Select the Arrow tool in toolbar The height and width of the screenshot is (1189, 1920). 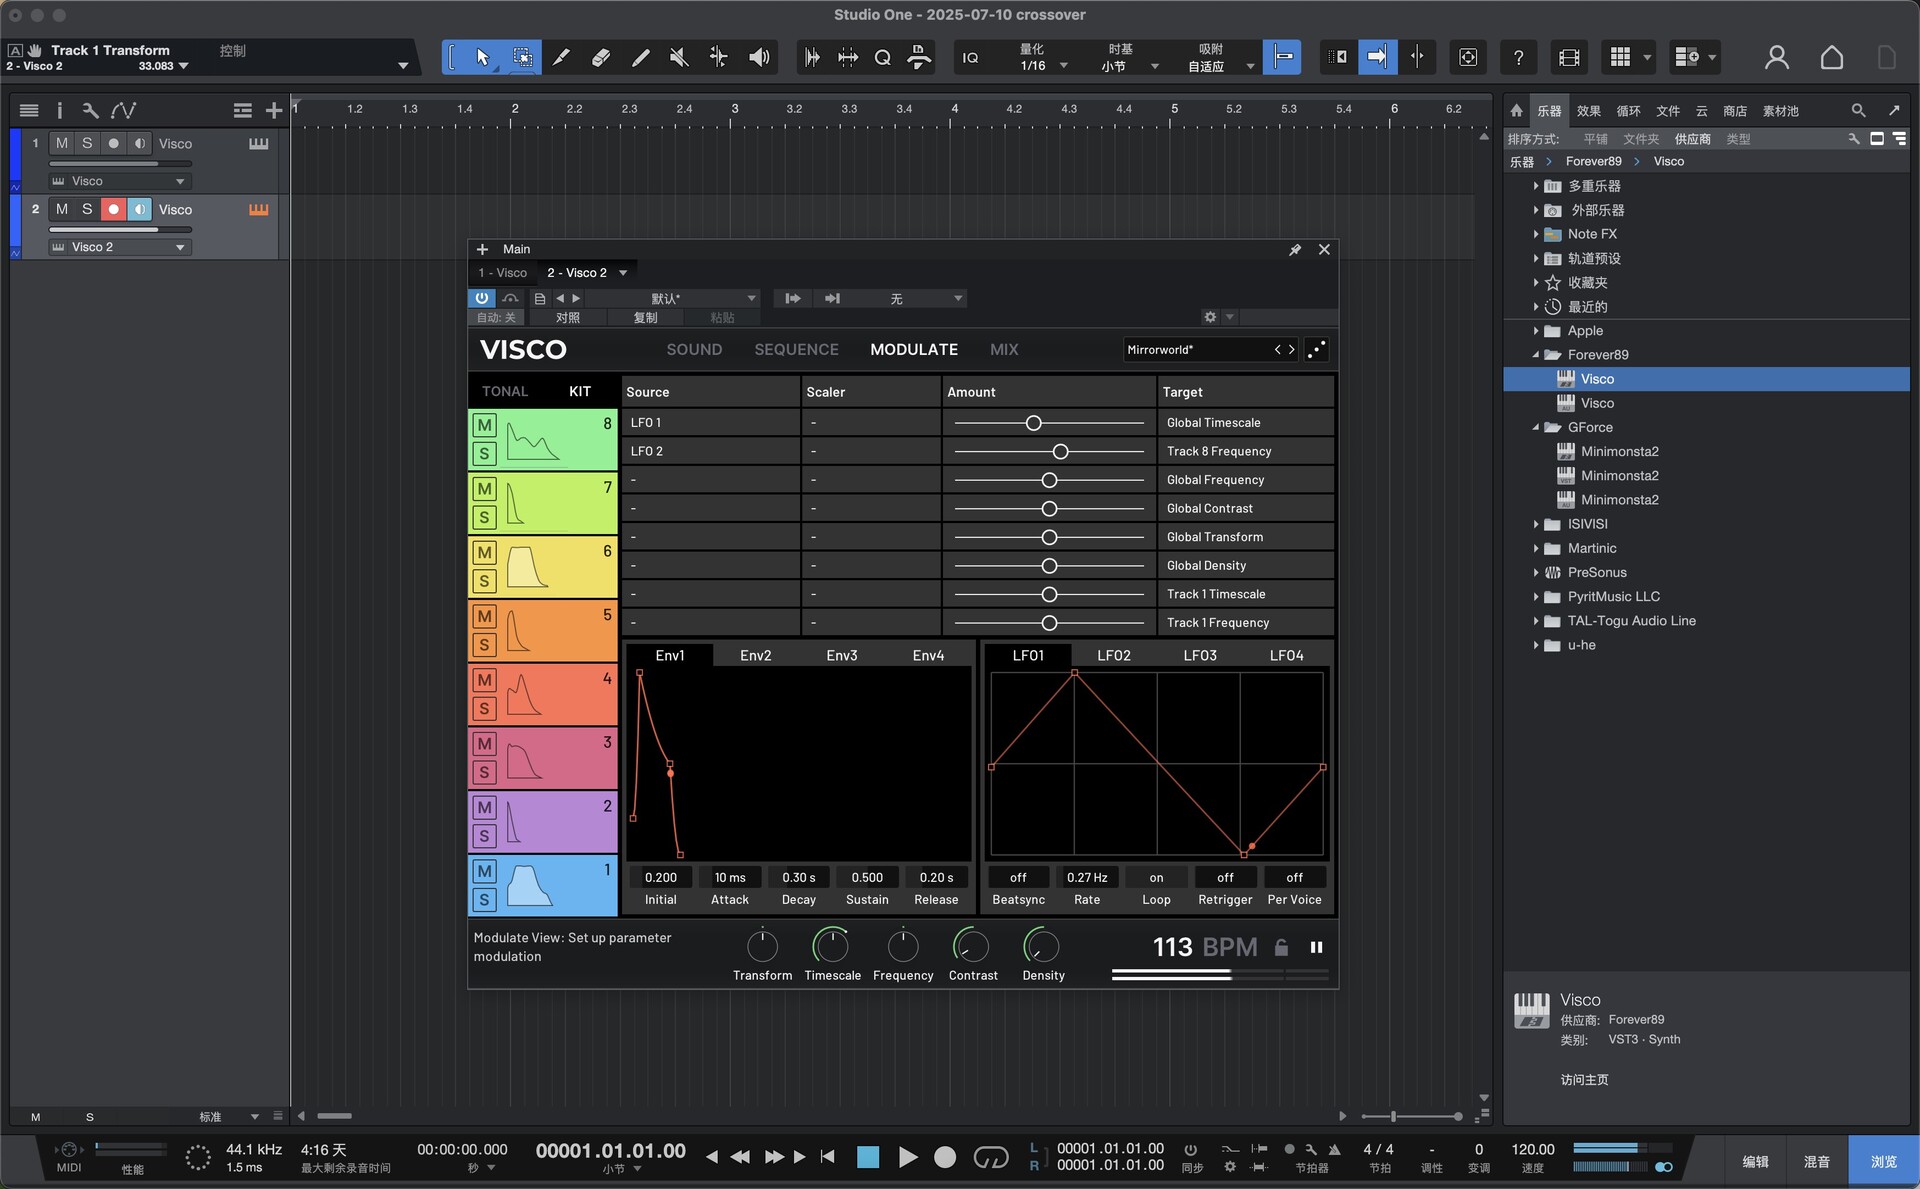(482, 57)
